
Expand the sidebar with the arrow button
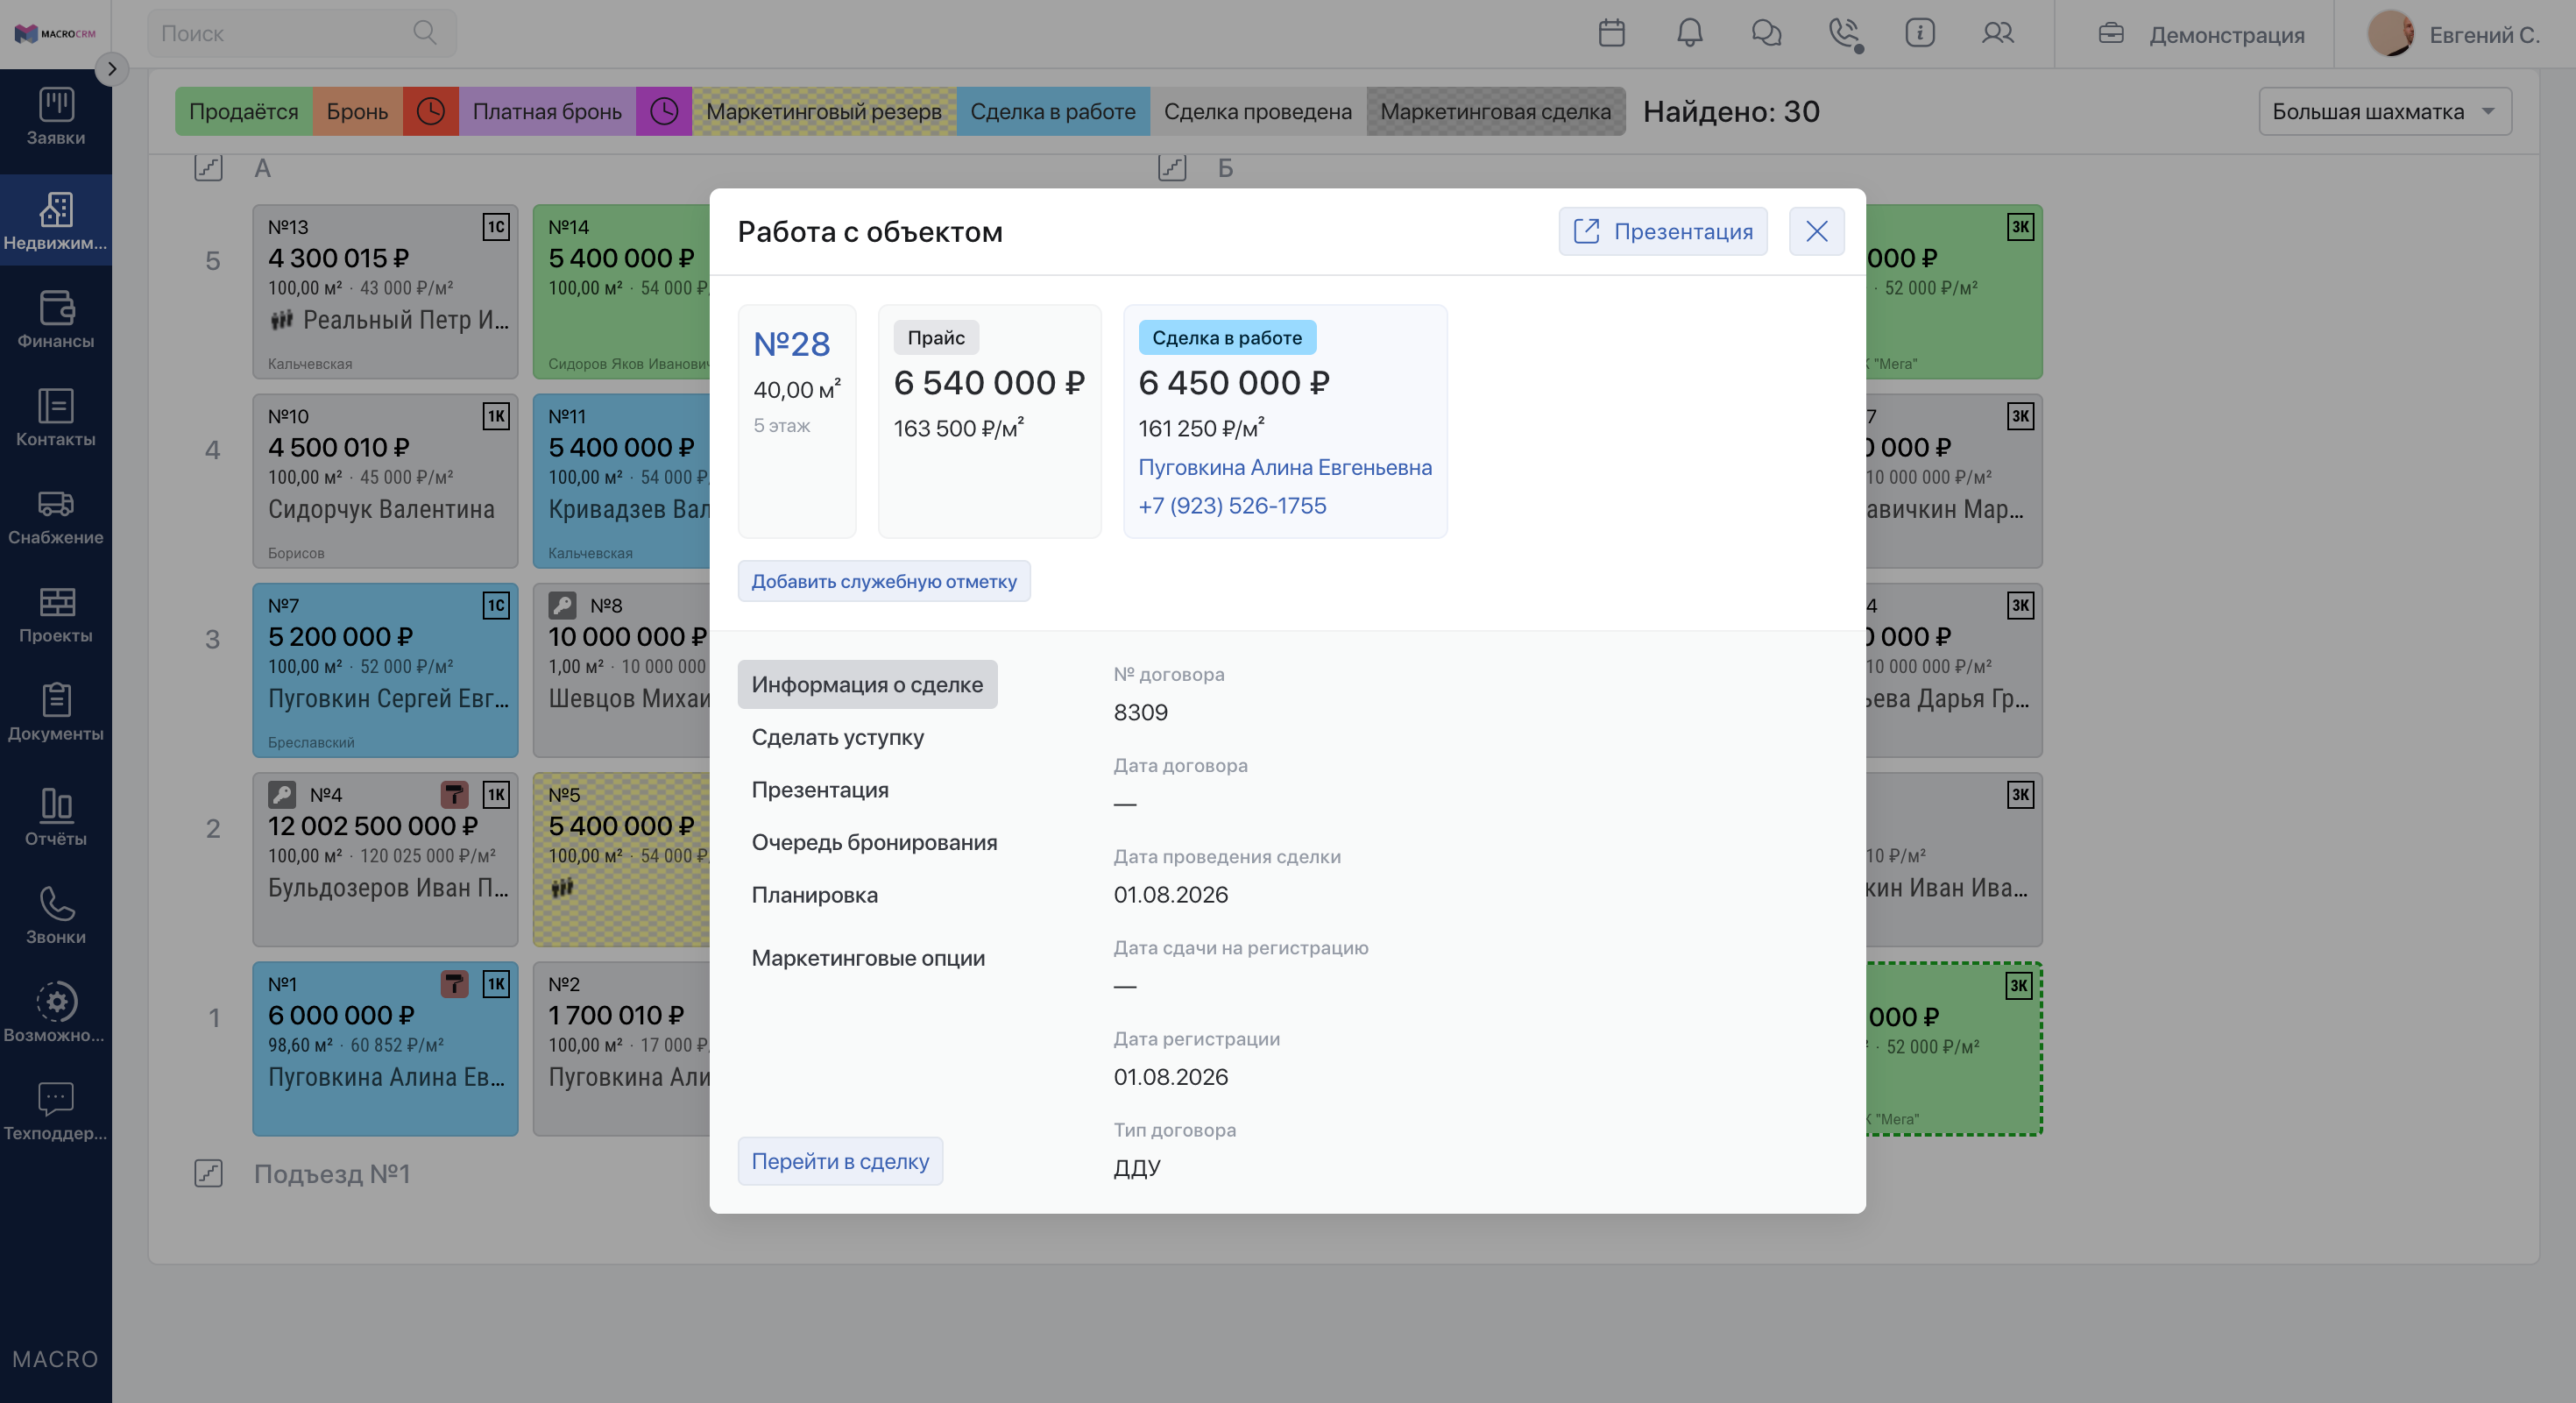coord(112,68)
